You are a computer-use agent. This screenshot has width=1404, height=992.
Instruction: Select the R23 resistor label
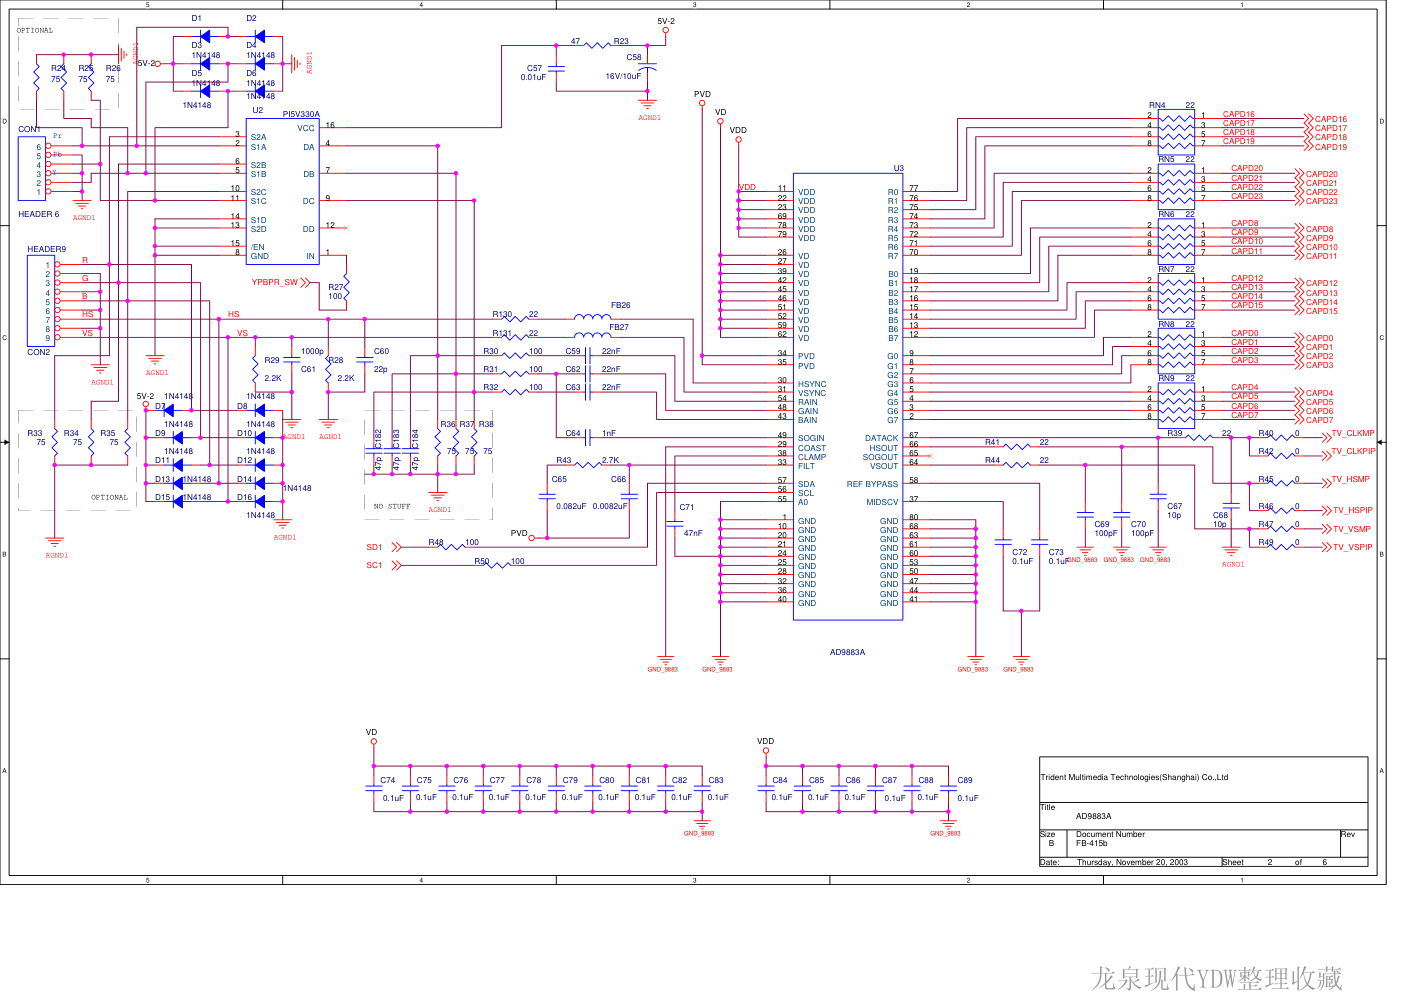[621, 41]
